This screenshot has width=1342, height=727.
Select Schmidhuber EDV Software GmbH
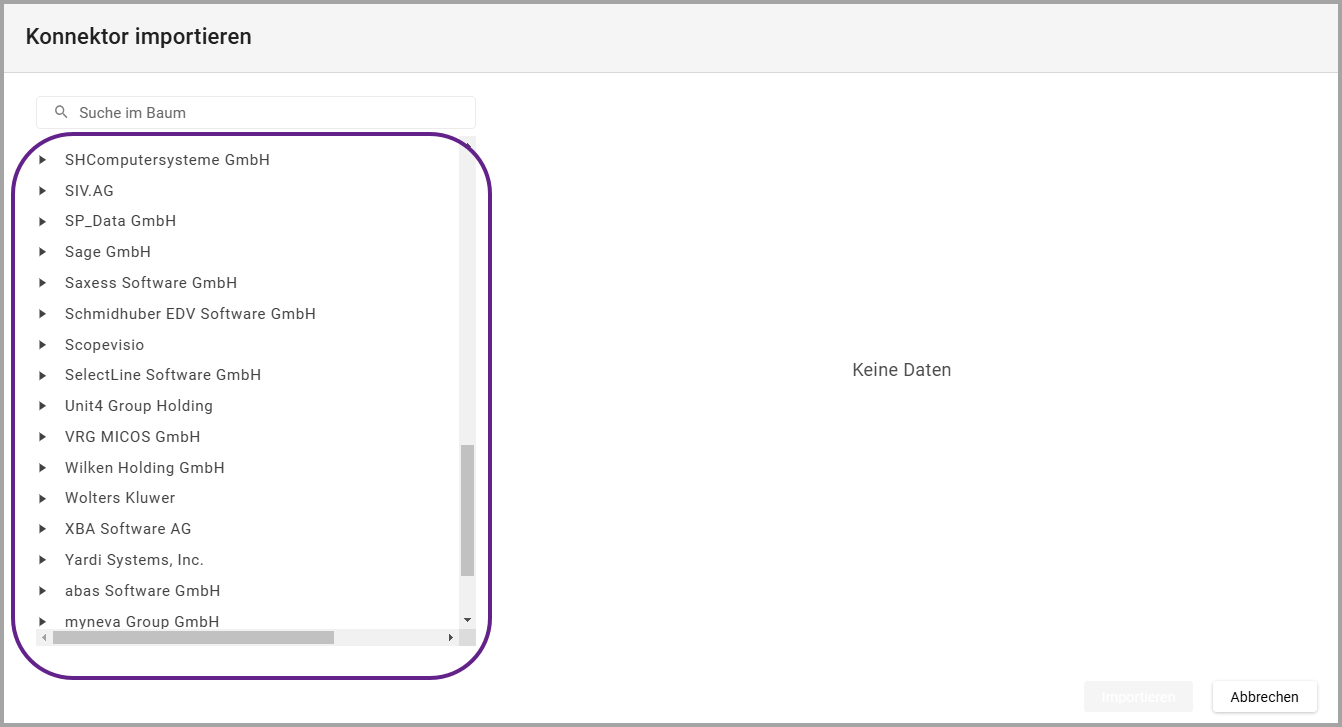pos(190,314)
